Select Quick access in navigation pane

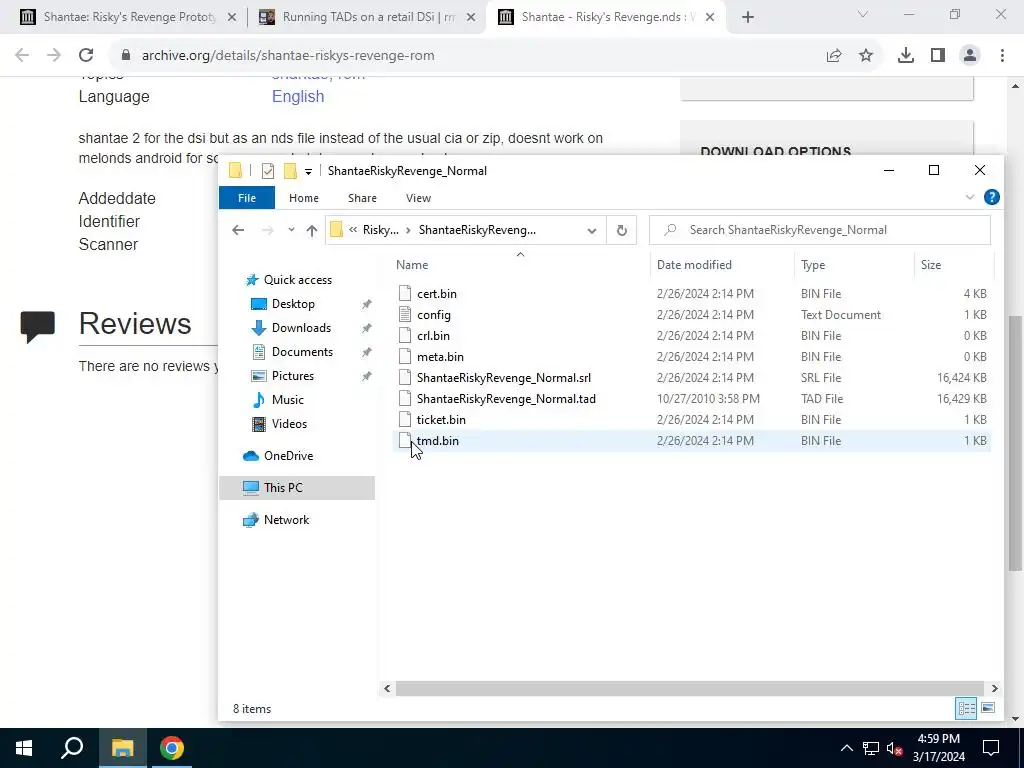click(297, 280)
